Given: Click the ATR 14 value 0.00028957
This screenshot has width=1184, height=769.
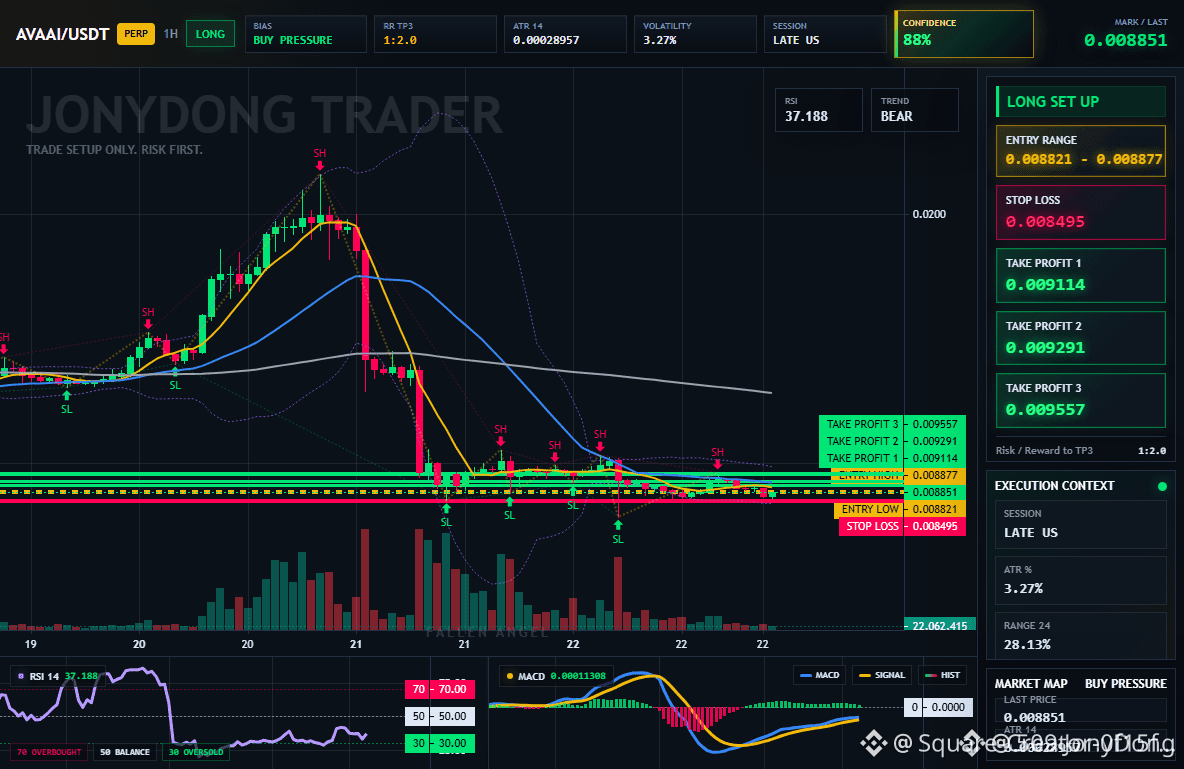Looking at the screenshot, I should pos(546,40).
